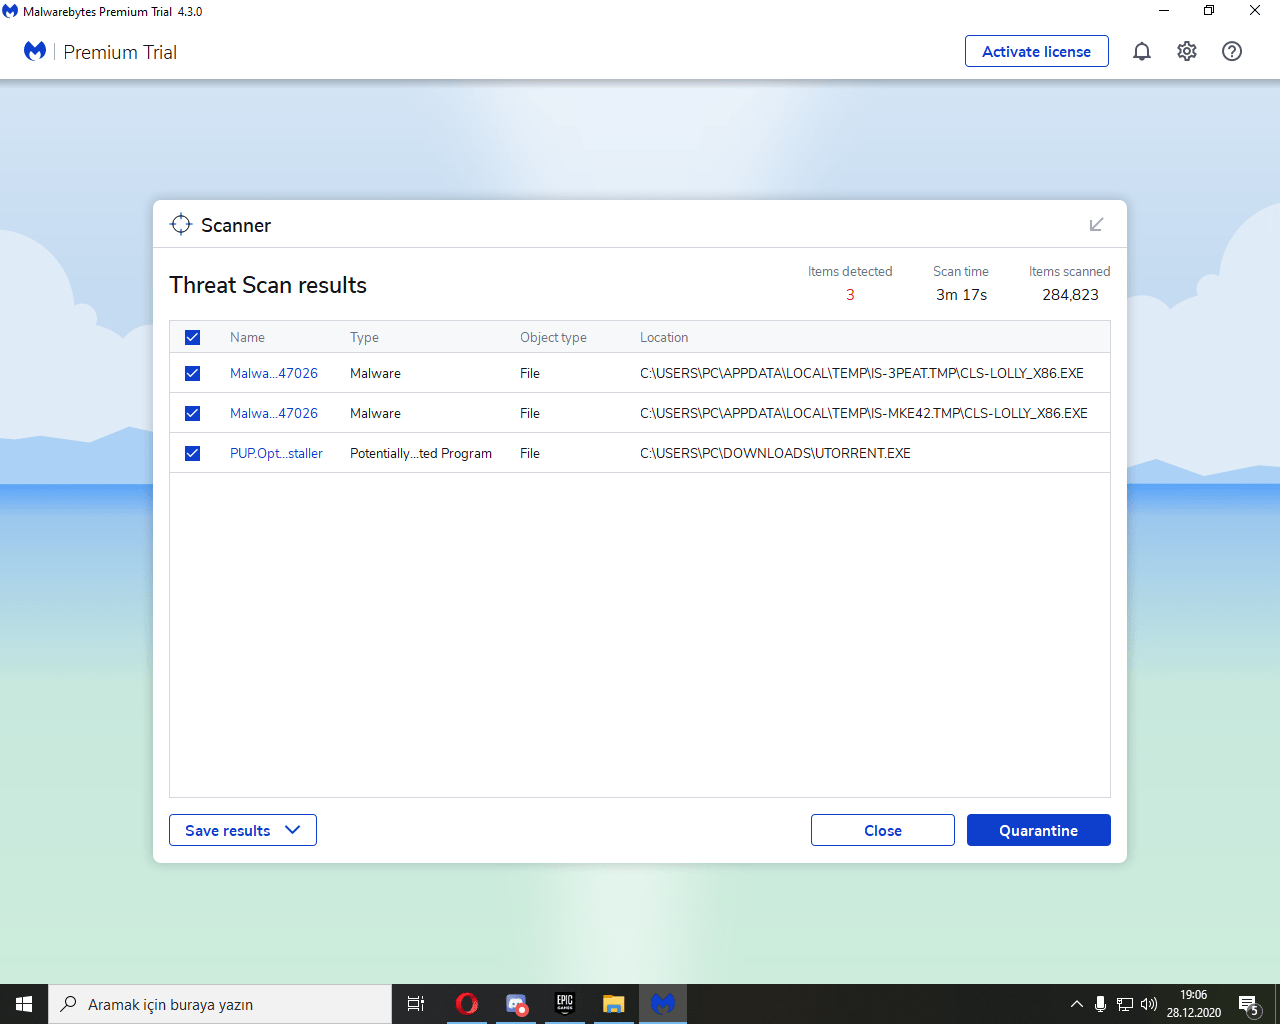This screenshot has height=1024, width=1280.
Task: Click the Malware type cell in the IS-MKE42.TMP row
Action: coord(375,413)
